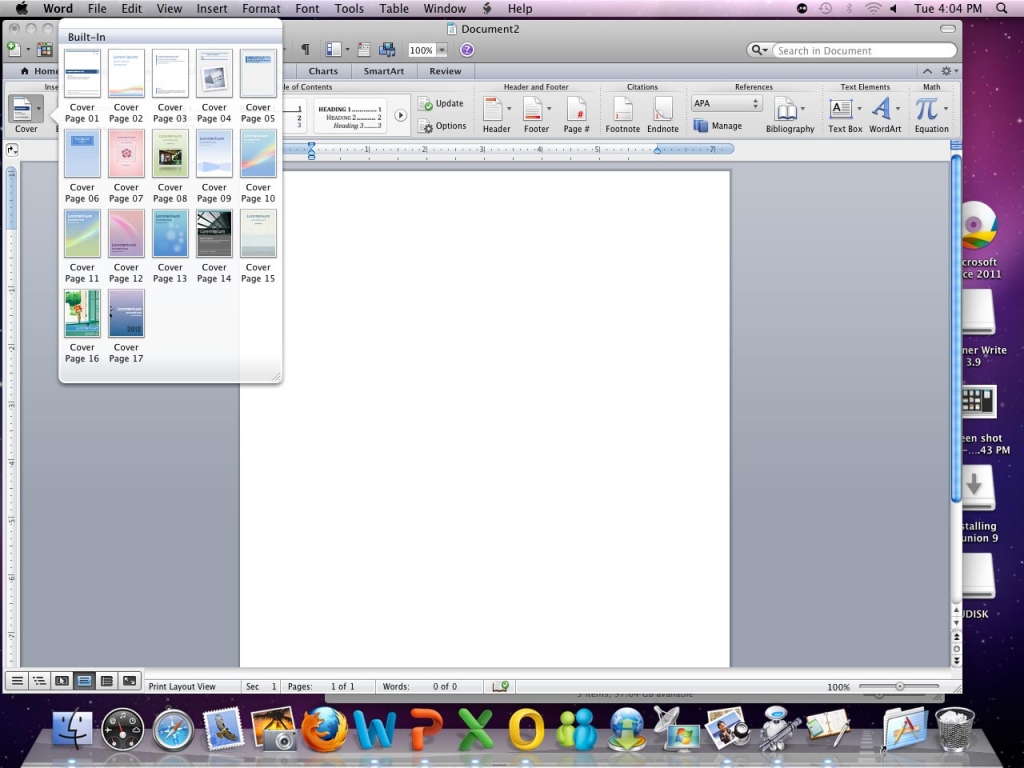Viewport: 1024px width, 768px height.
Task: Click the Pages 1 of 1 status entry
Action: click(x=321, y=686)
